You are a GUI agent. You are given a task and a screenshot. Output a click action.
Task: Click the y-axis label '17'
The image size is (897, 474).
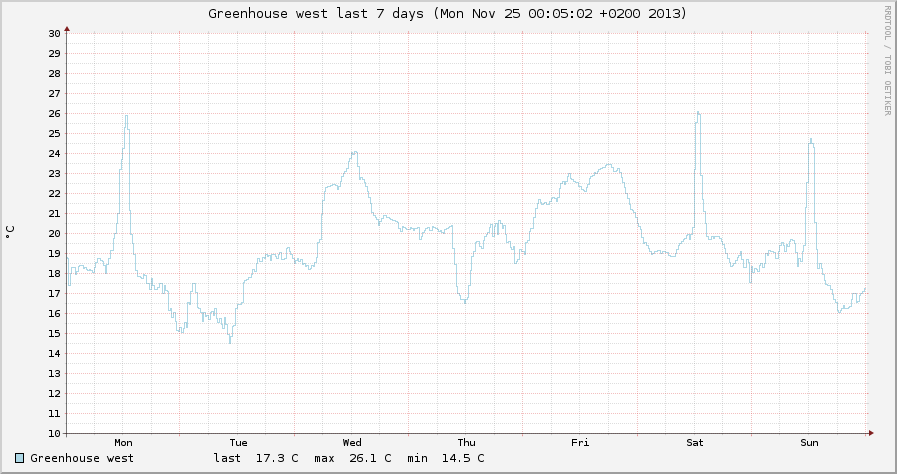(54, 293)
